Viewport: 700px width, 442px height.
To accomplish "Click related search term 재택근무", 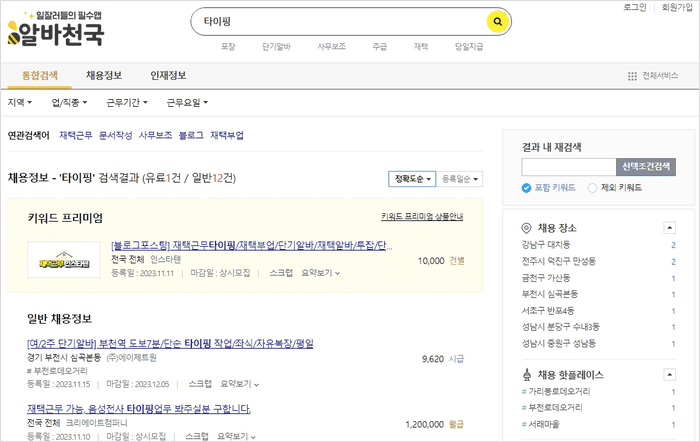I will [x=75, y=135].
